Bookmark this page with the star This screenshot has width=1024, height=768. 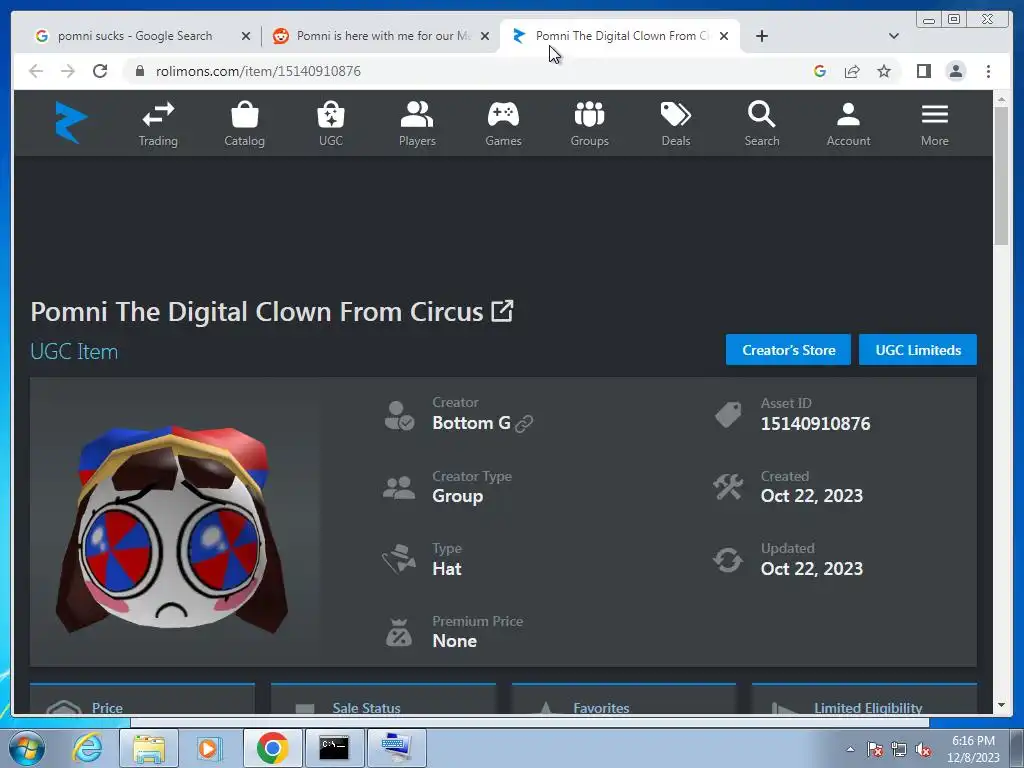click(884, 71)
